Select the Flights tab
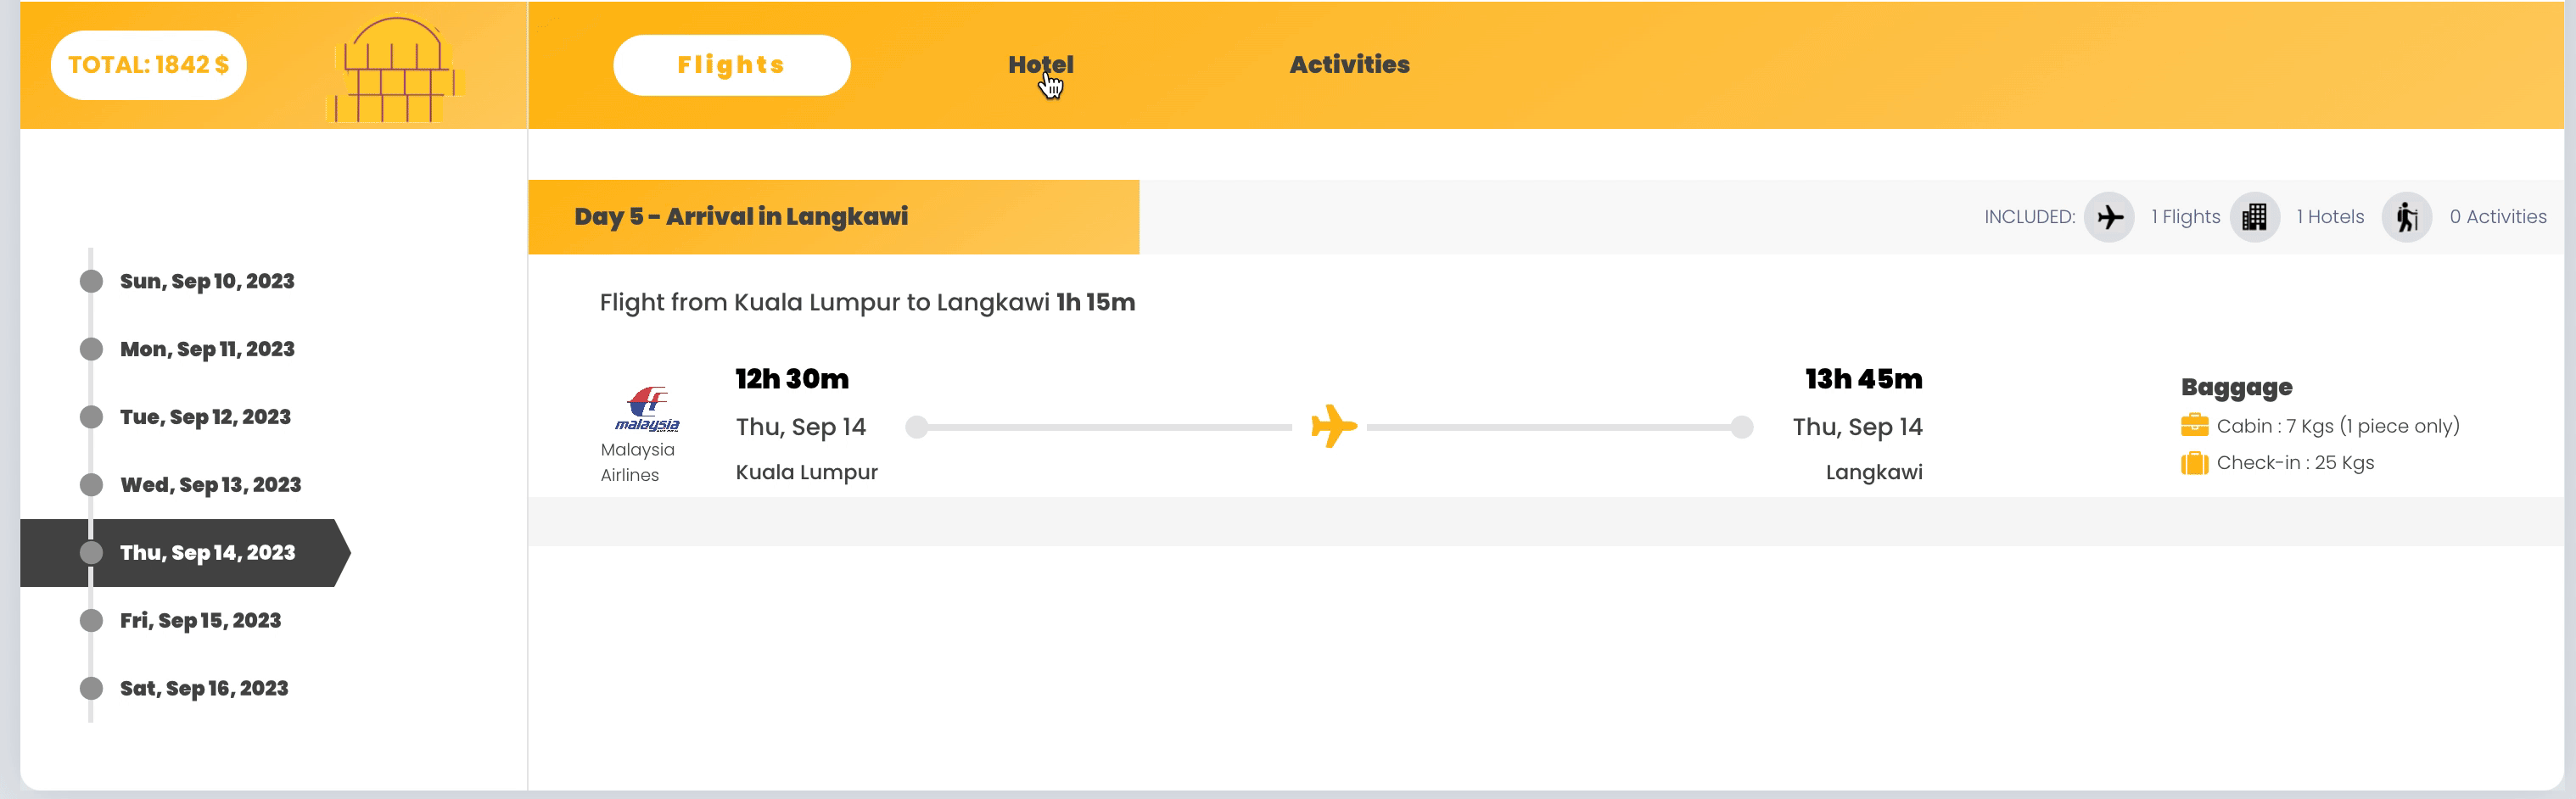Screen dimensions: 2576x799 (731, 65)
